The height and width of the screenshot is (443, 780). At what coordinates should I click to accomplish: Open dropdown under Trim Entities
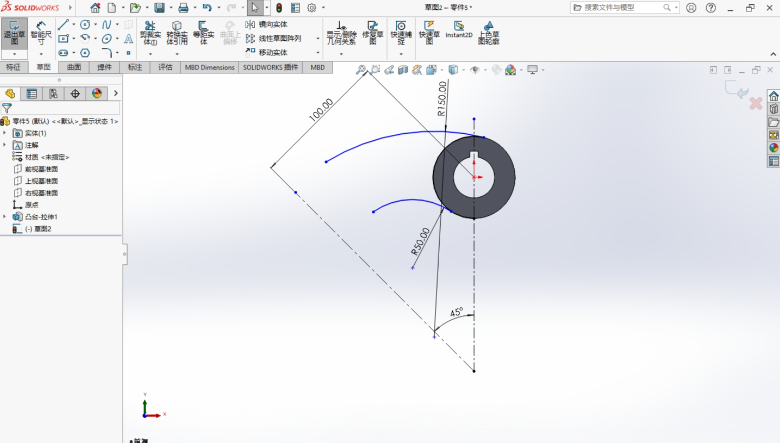coord(150,54)
